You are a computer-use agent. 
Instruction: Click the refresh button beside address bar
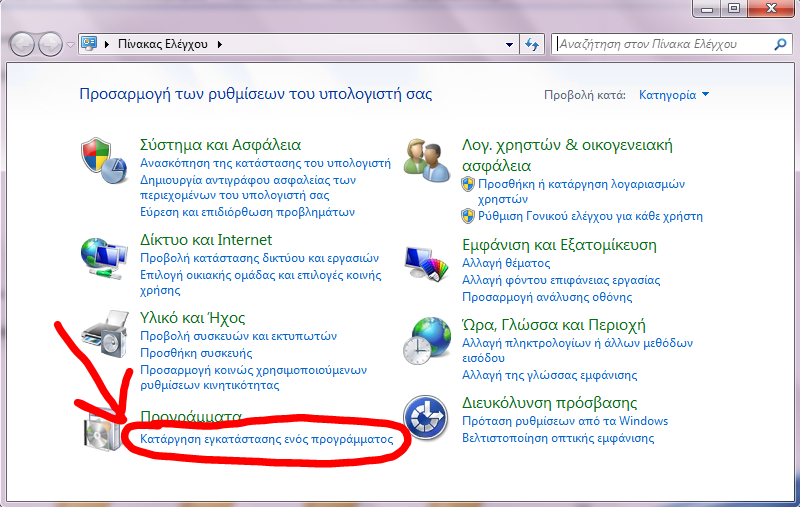[x=533, y=45]
